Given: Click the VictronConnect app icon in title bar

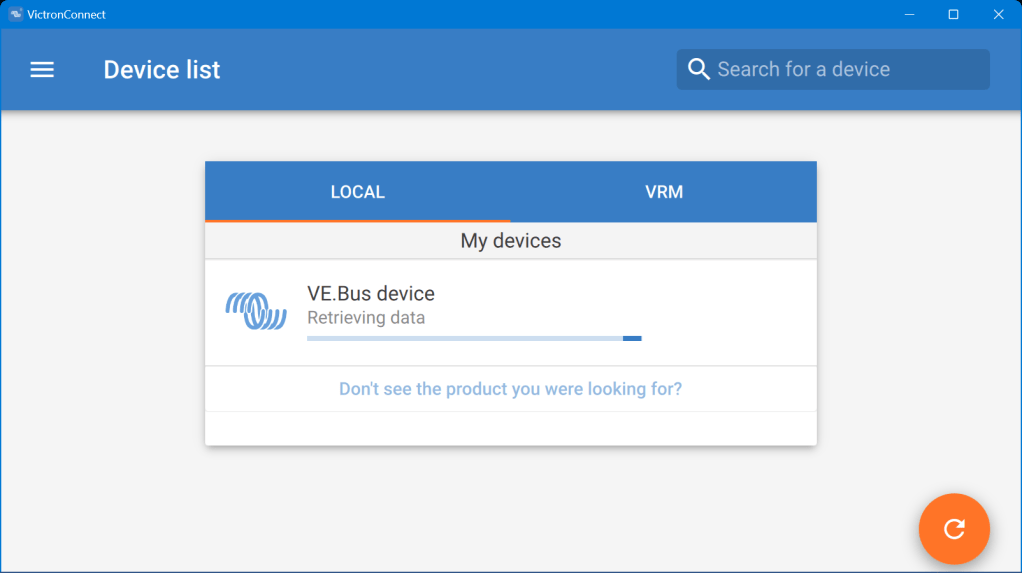Looking at the screenshot, I should 15,14.
